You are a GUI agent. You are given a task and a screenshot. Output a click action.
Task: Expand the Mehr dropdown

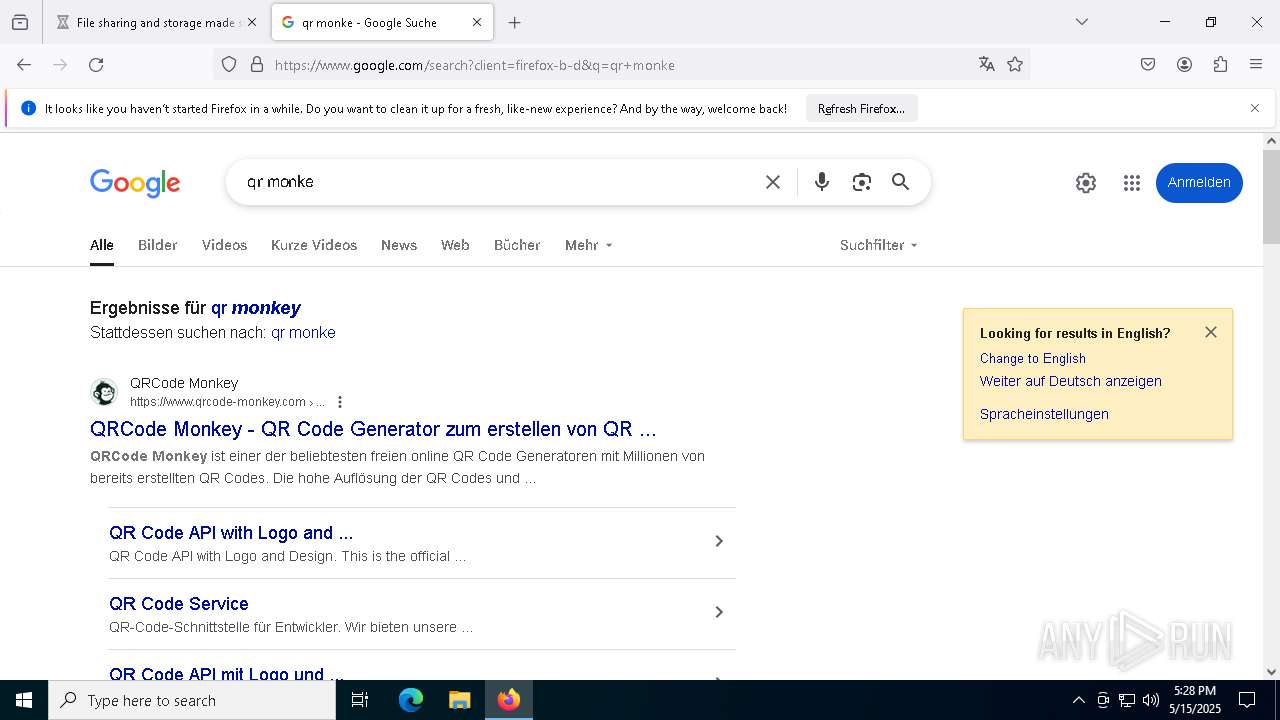(588, 245)
